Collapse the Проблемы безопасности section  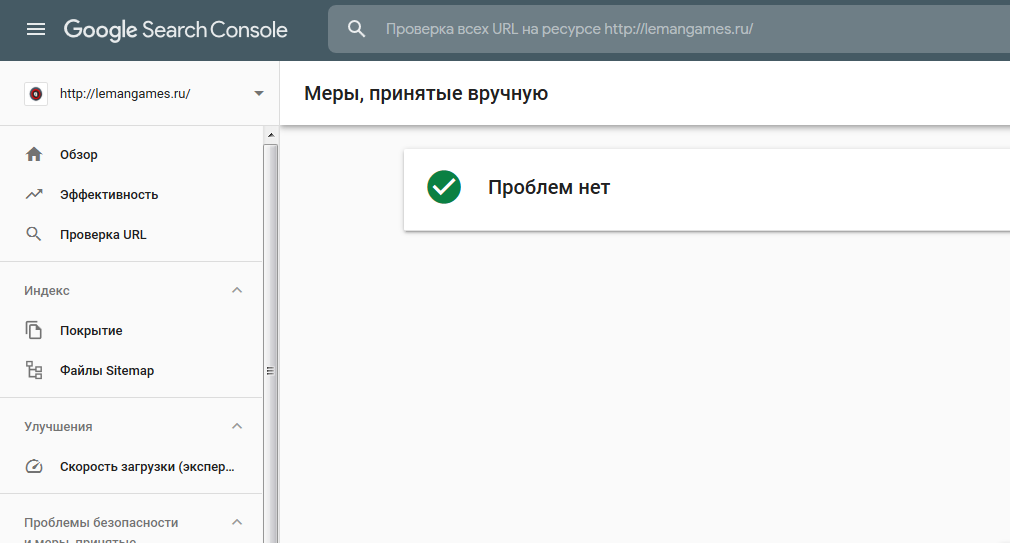(237, 523)
